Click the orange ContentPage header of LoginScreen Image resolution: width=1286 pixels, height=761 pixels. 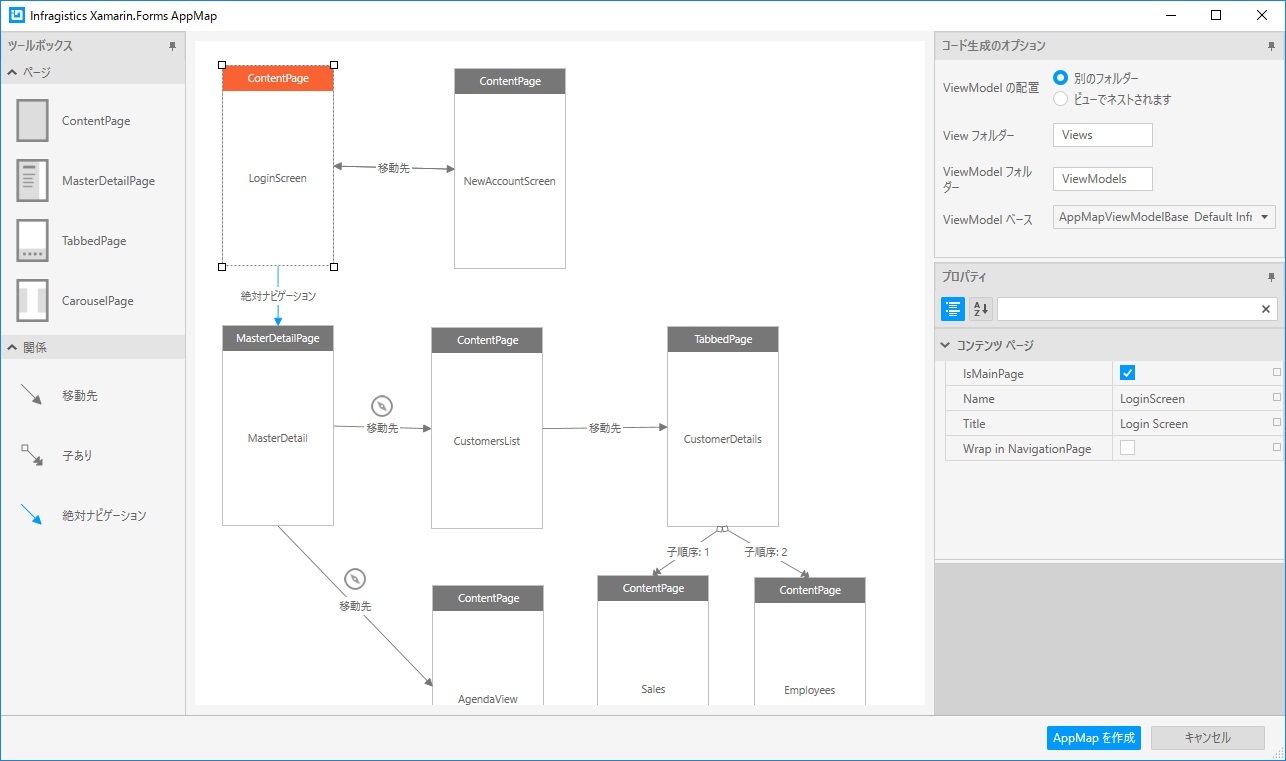(x=278, y=78)
